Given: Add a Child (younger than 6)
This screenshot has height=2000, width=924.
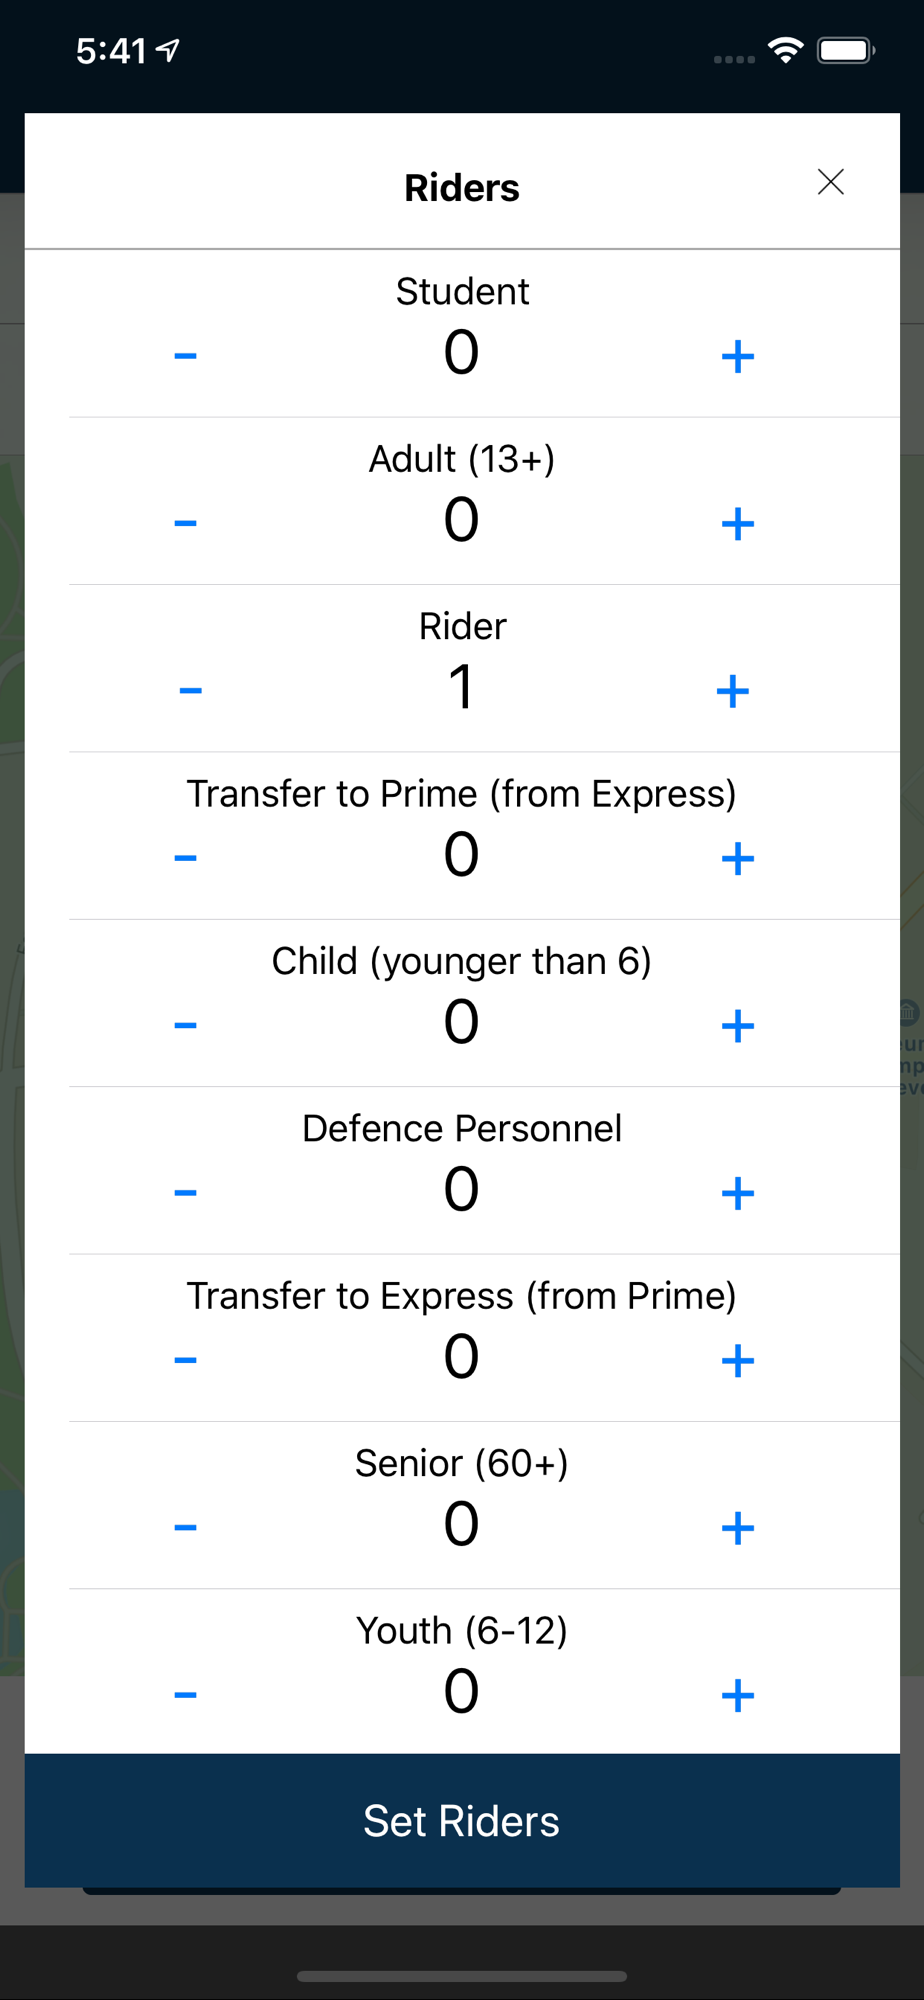Looking at the screenshot, I should click(x=737, y=1025).
